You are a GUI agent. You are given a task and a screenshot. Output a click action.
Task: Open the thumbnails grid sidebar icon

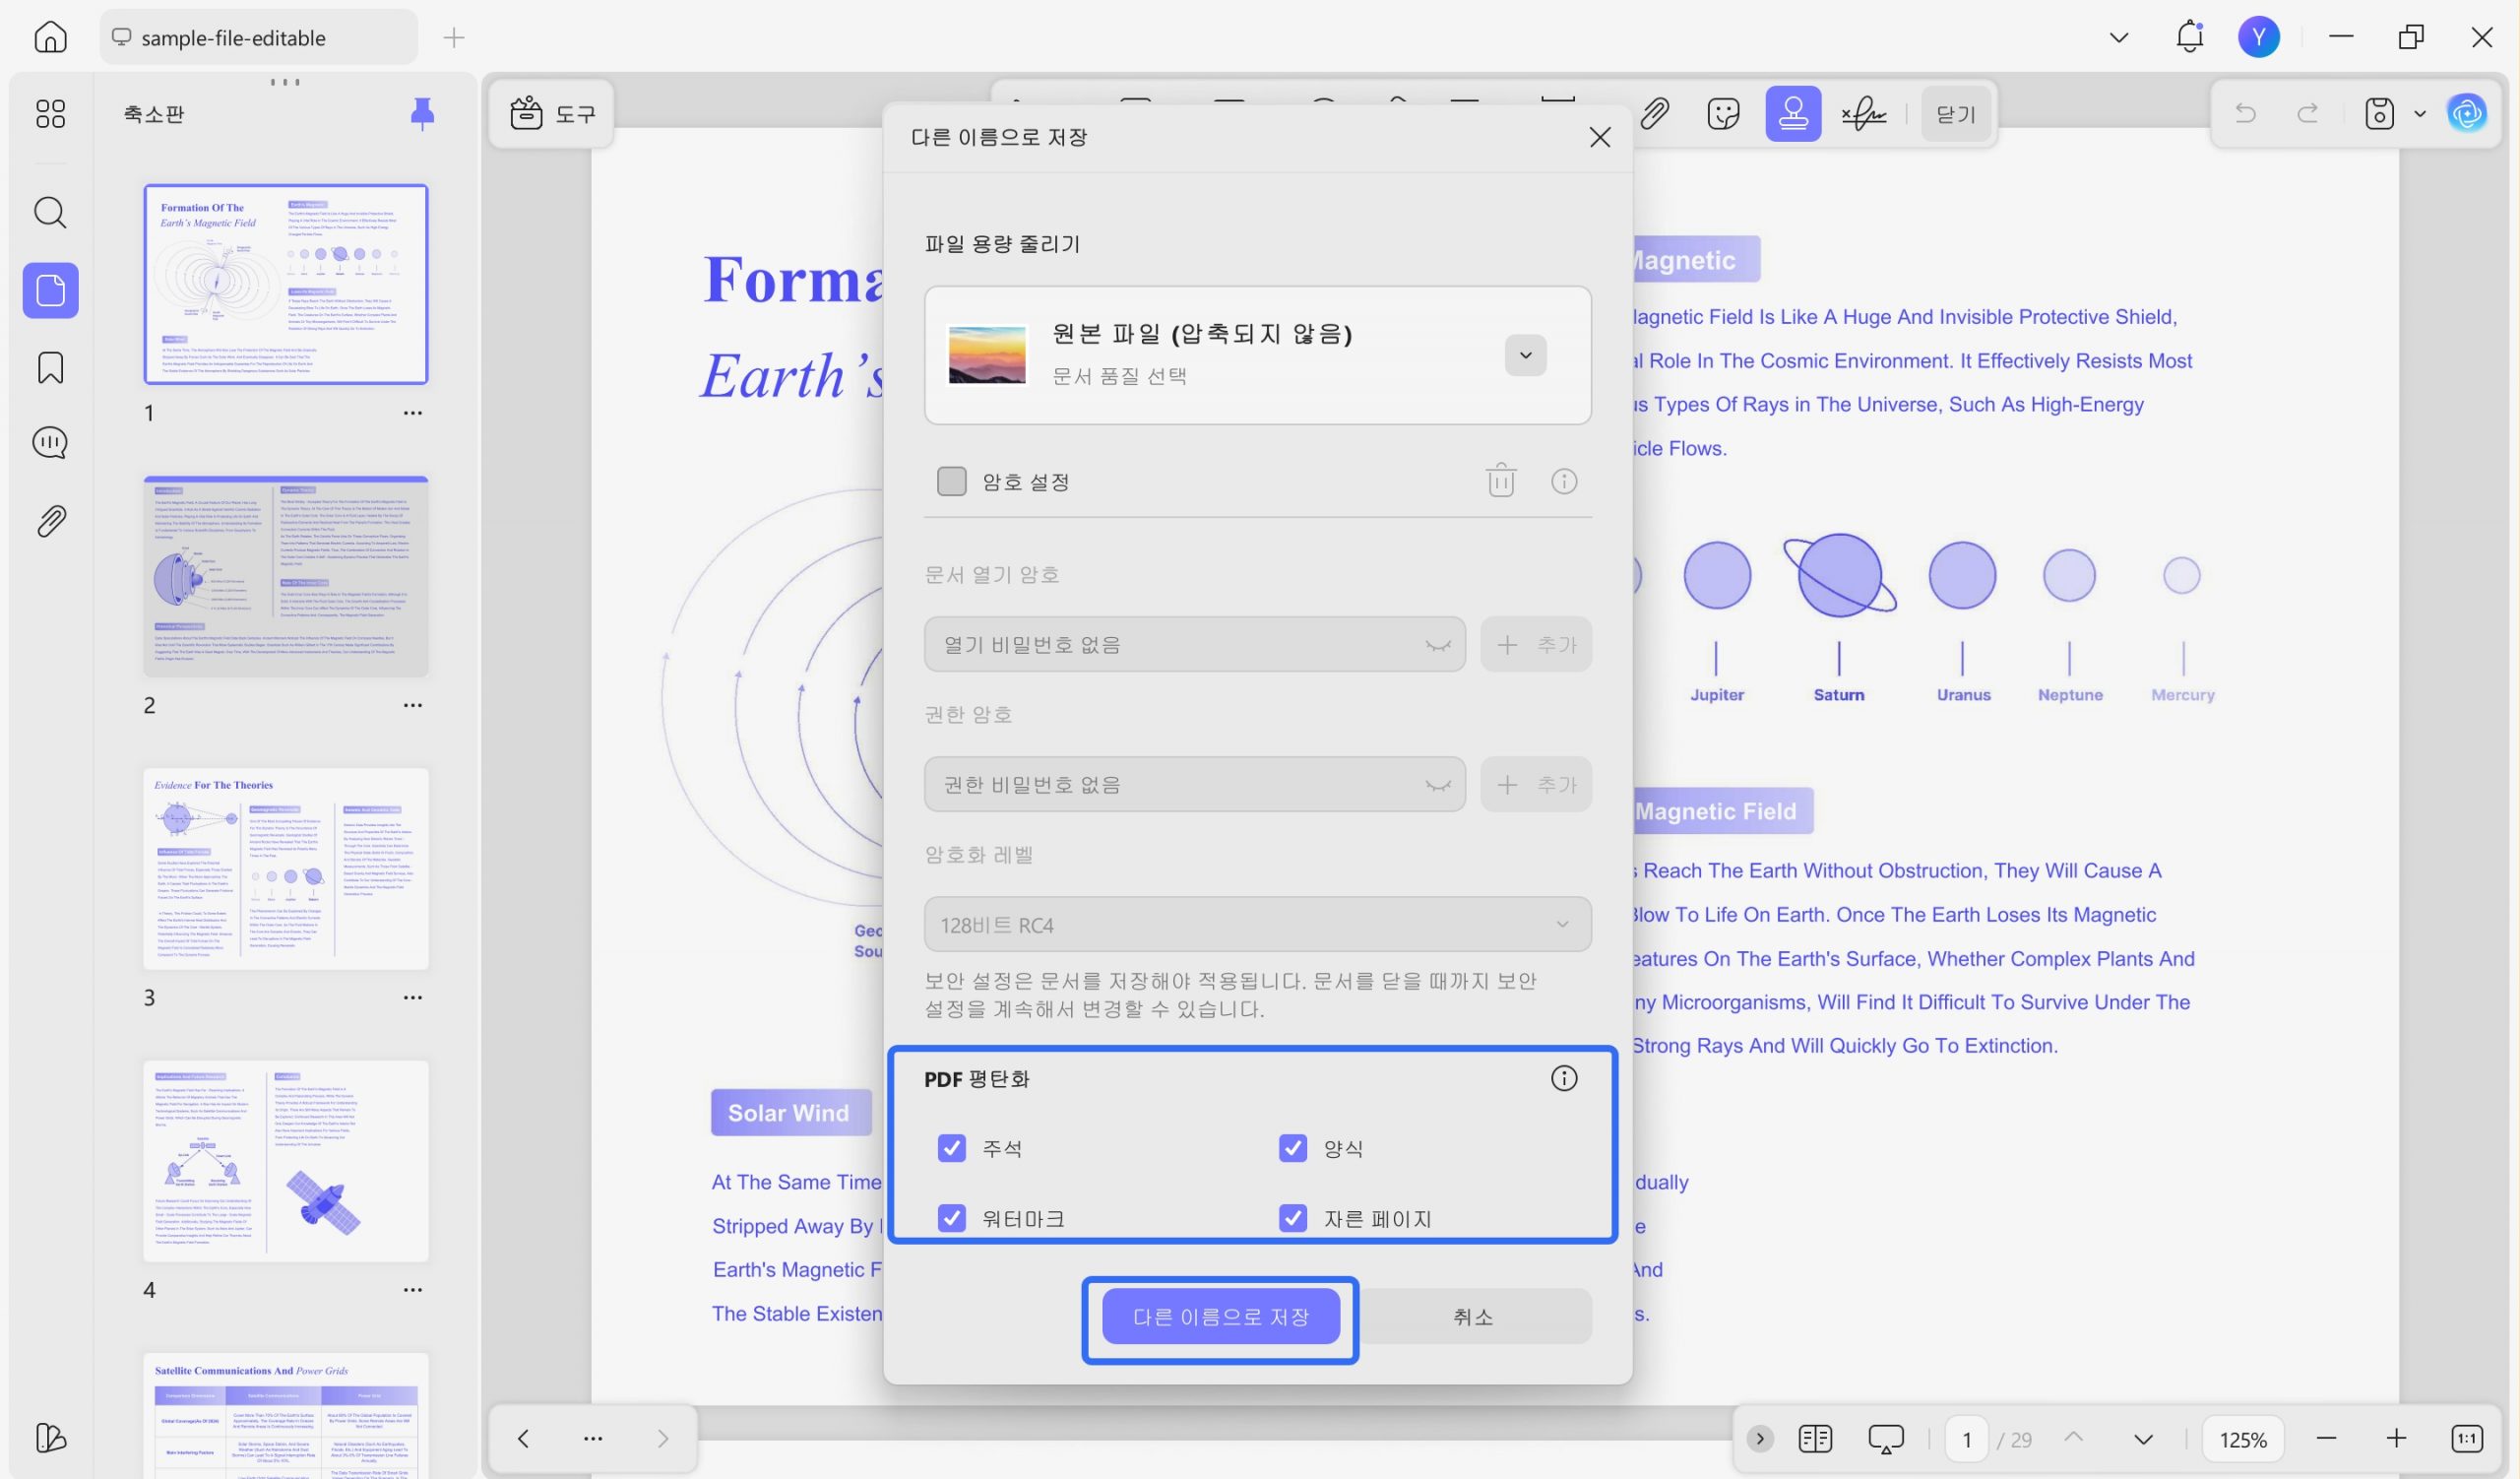tap(50, 113)
